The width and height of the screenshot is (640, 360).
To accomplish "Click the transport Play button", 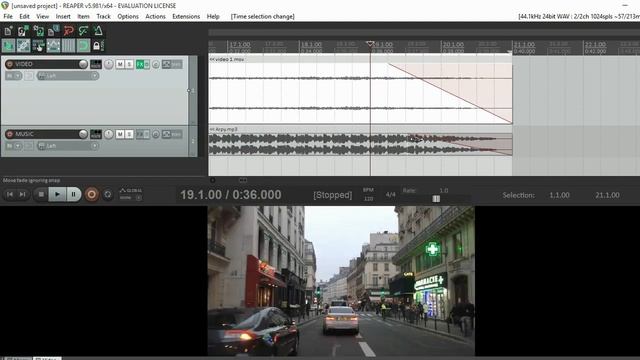I will point(57,194).
